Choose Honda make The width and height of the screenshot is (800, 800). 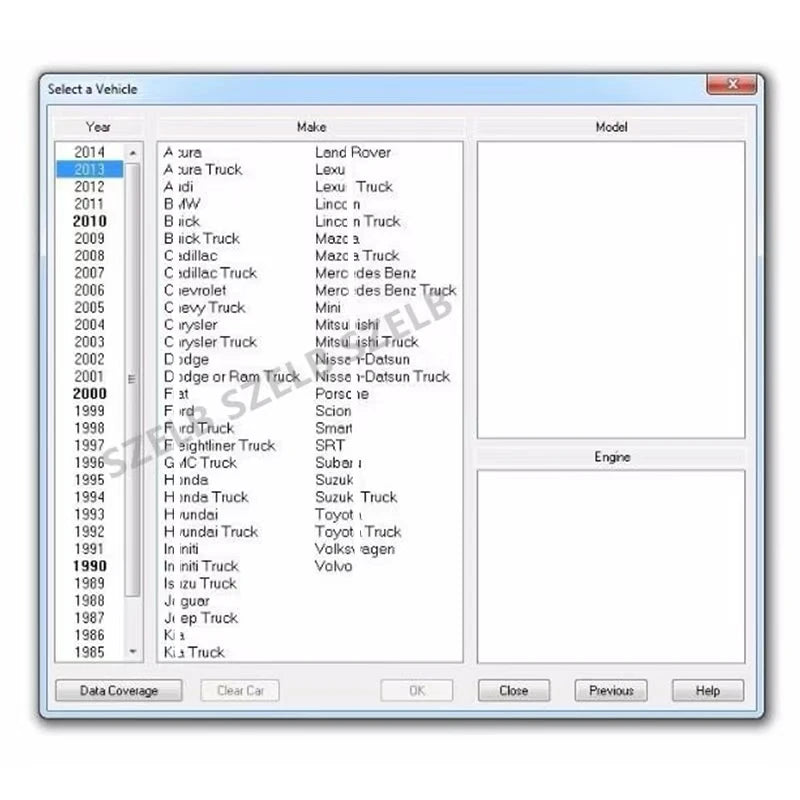pos(186,480)
